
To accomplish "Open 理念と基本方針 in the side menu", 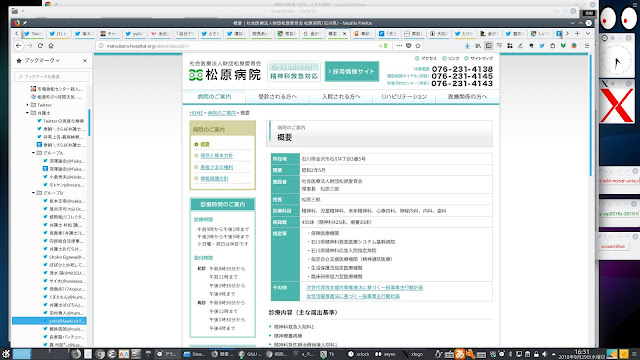I will pos(216,156).
